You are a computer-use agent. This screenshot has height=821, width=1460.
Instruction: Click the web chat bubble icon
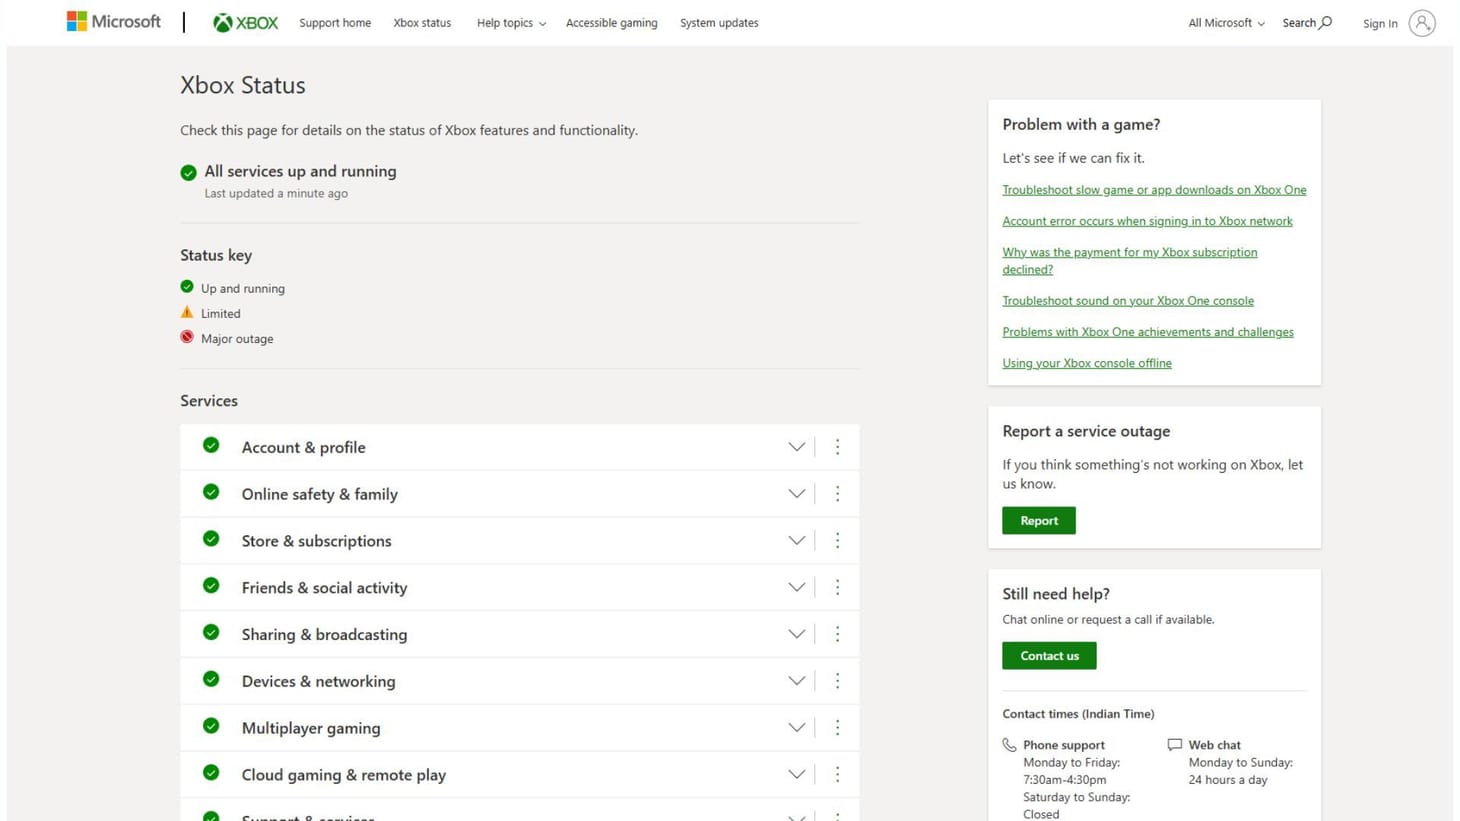click(x=1174, y=744)
